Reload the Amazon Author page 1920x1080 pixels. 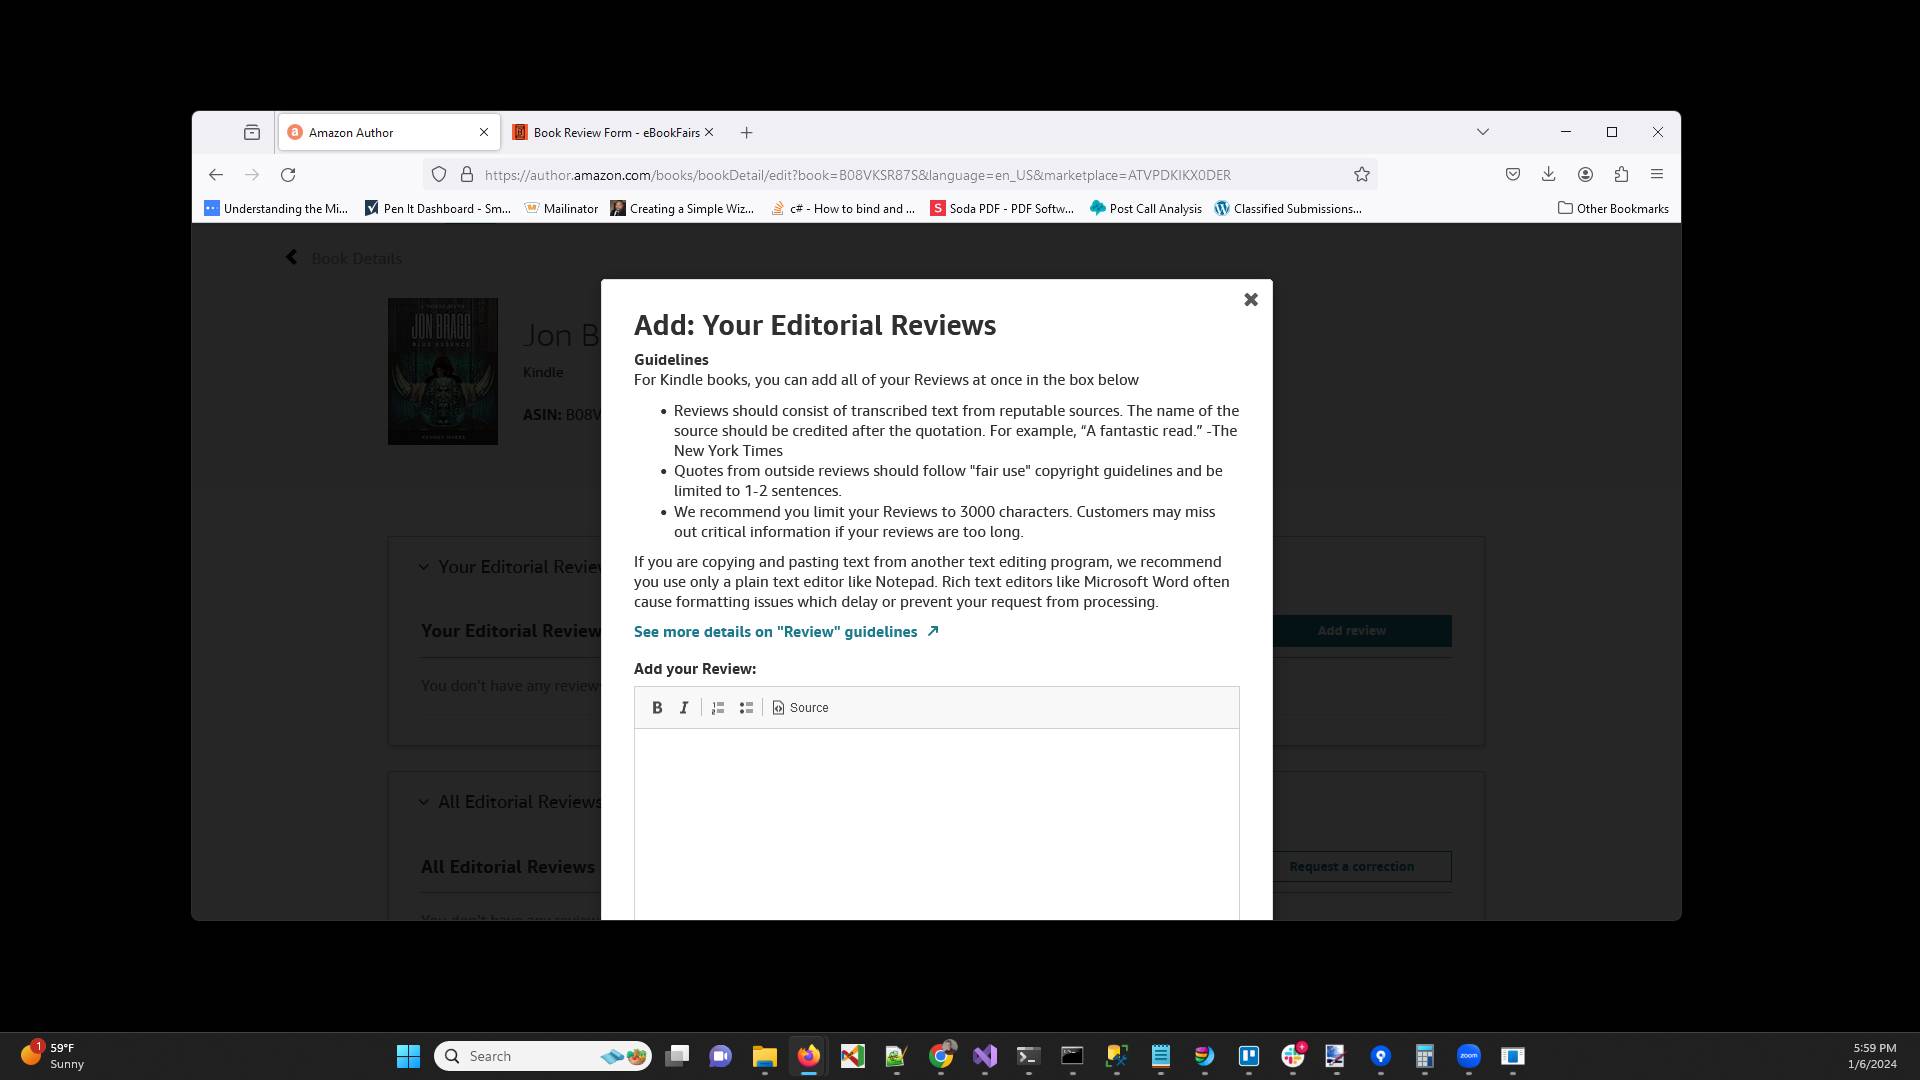[289, 174]
